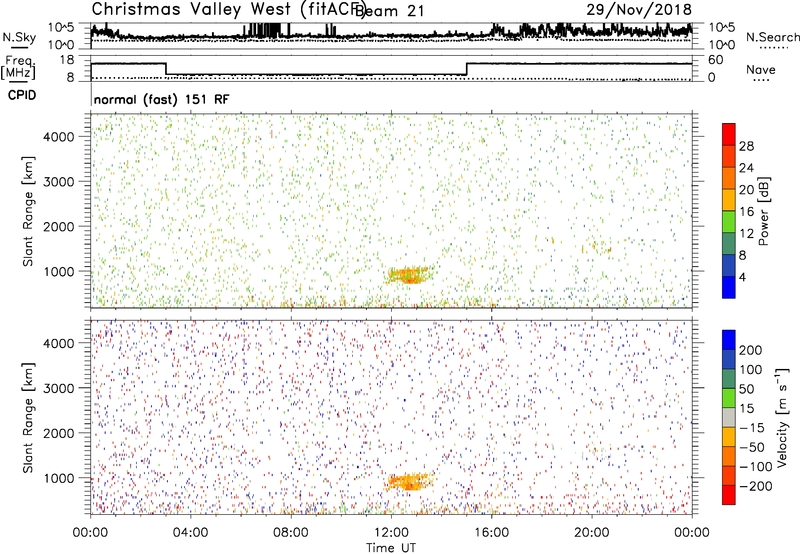
Task: Click the "100" velocity colorbar value
Action: 751,370
